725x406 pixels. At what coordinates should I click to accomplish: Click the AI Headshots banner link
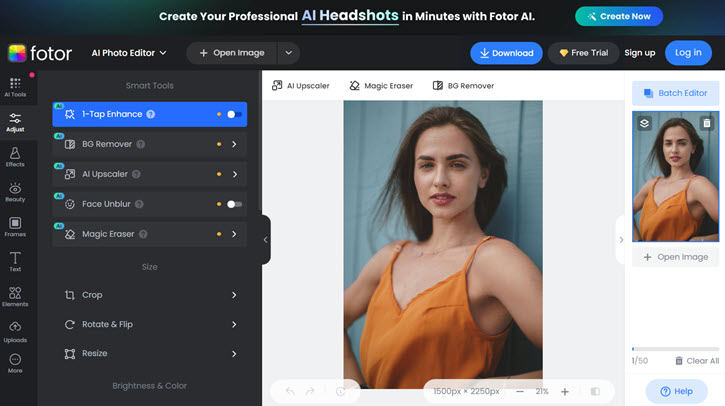click(x=350, y=16)
